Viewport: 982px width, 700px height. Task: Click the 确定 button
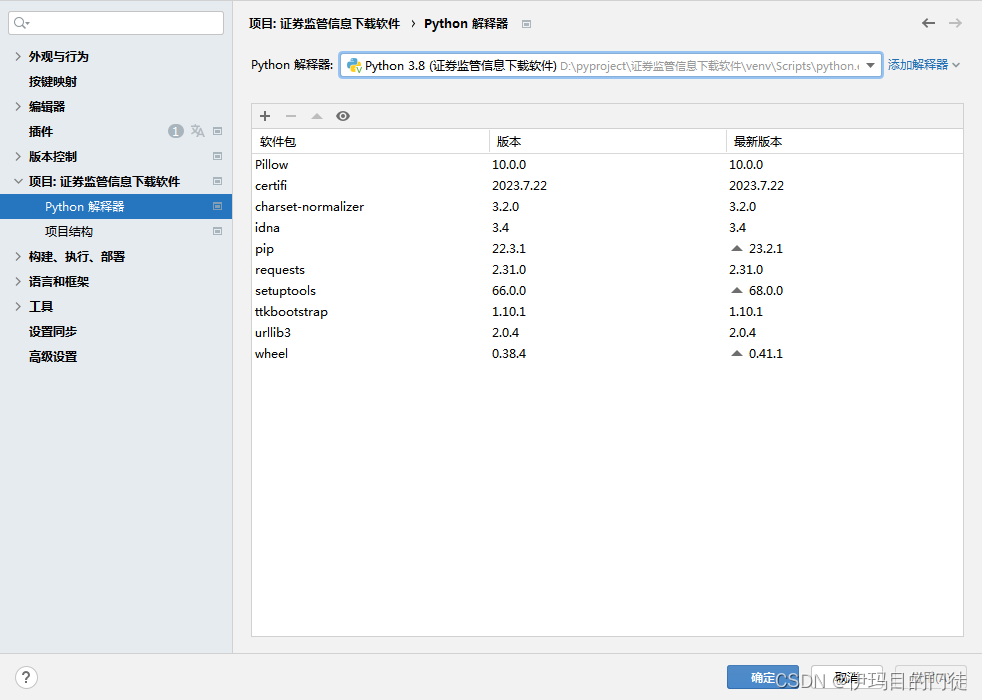(762, 677)
